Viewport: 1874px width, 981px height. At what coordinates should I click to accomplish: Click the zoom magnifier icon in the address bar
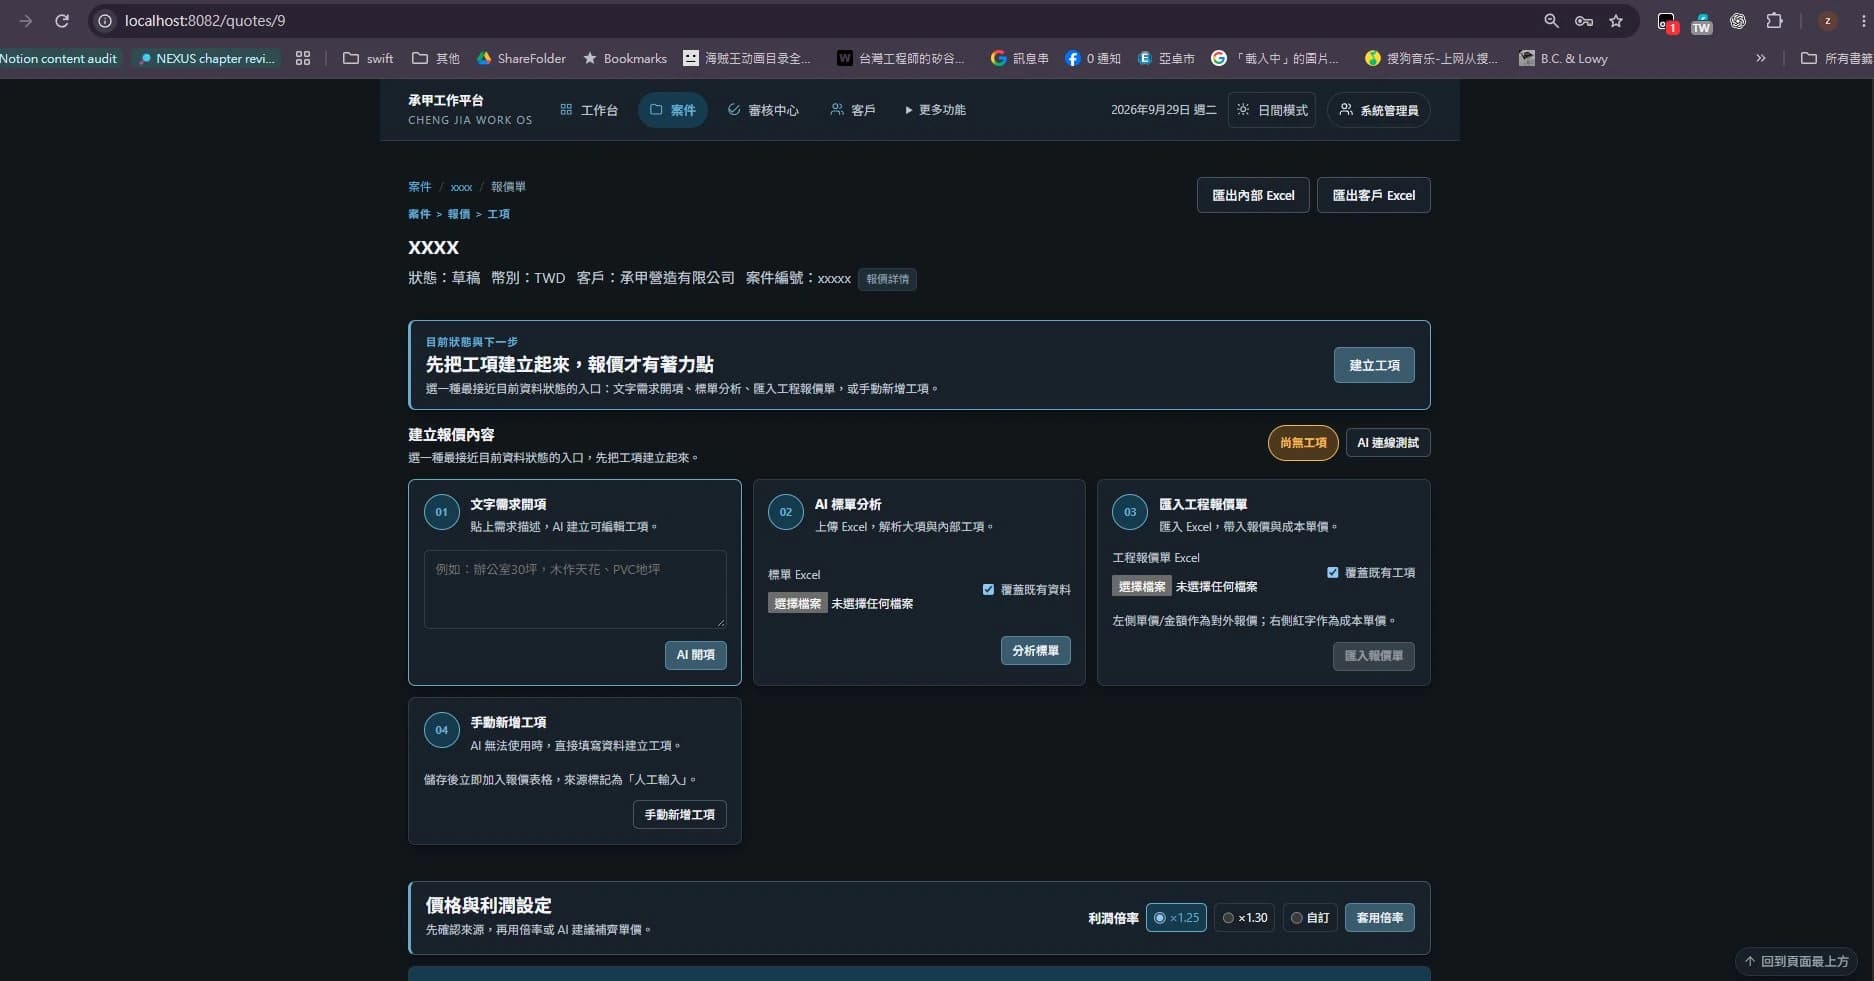pos(1551,20)
